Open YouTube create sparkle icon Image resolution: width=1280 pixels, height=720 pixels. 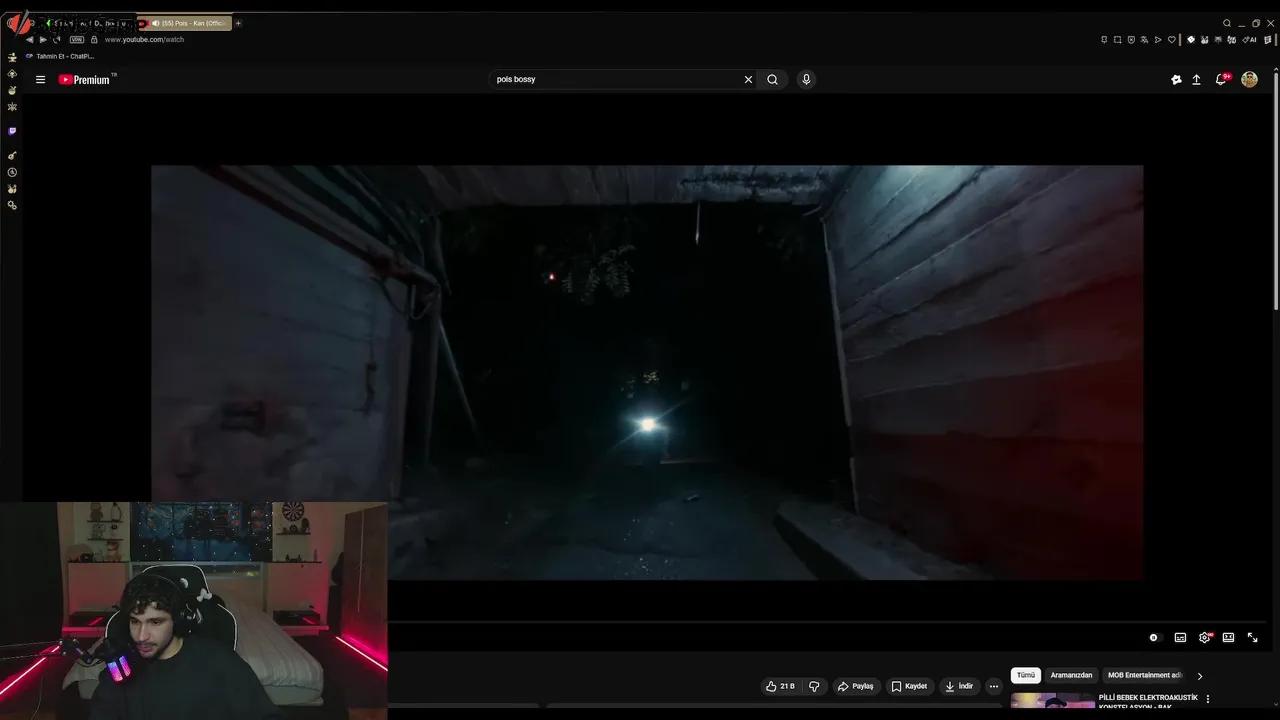1176,79
